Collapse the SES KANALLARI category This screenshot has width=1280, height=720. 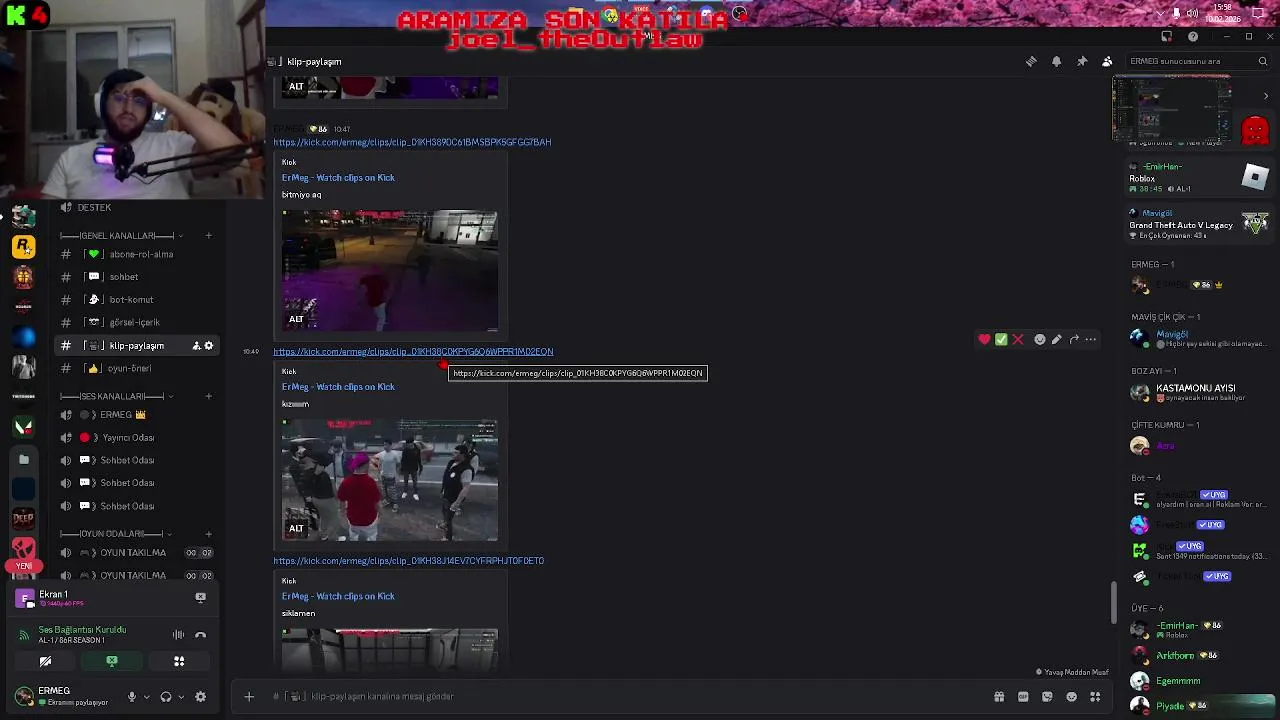click(x=116, y=397)
